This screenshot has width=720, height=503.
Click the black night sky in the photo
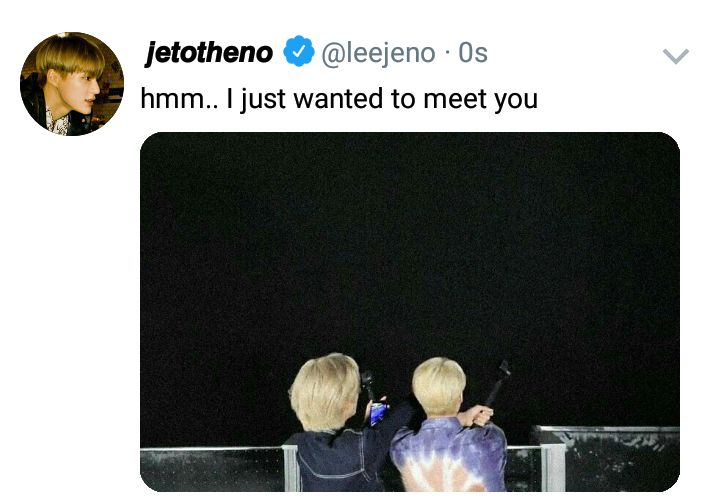410,239
